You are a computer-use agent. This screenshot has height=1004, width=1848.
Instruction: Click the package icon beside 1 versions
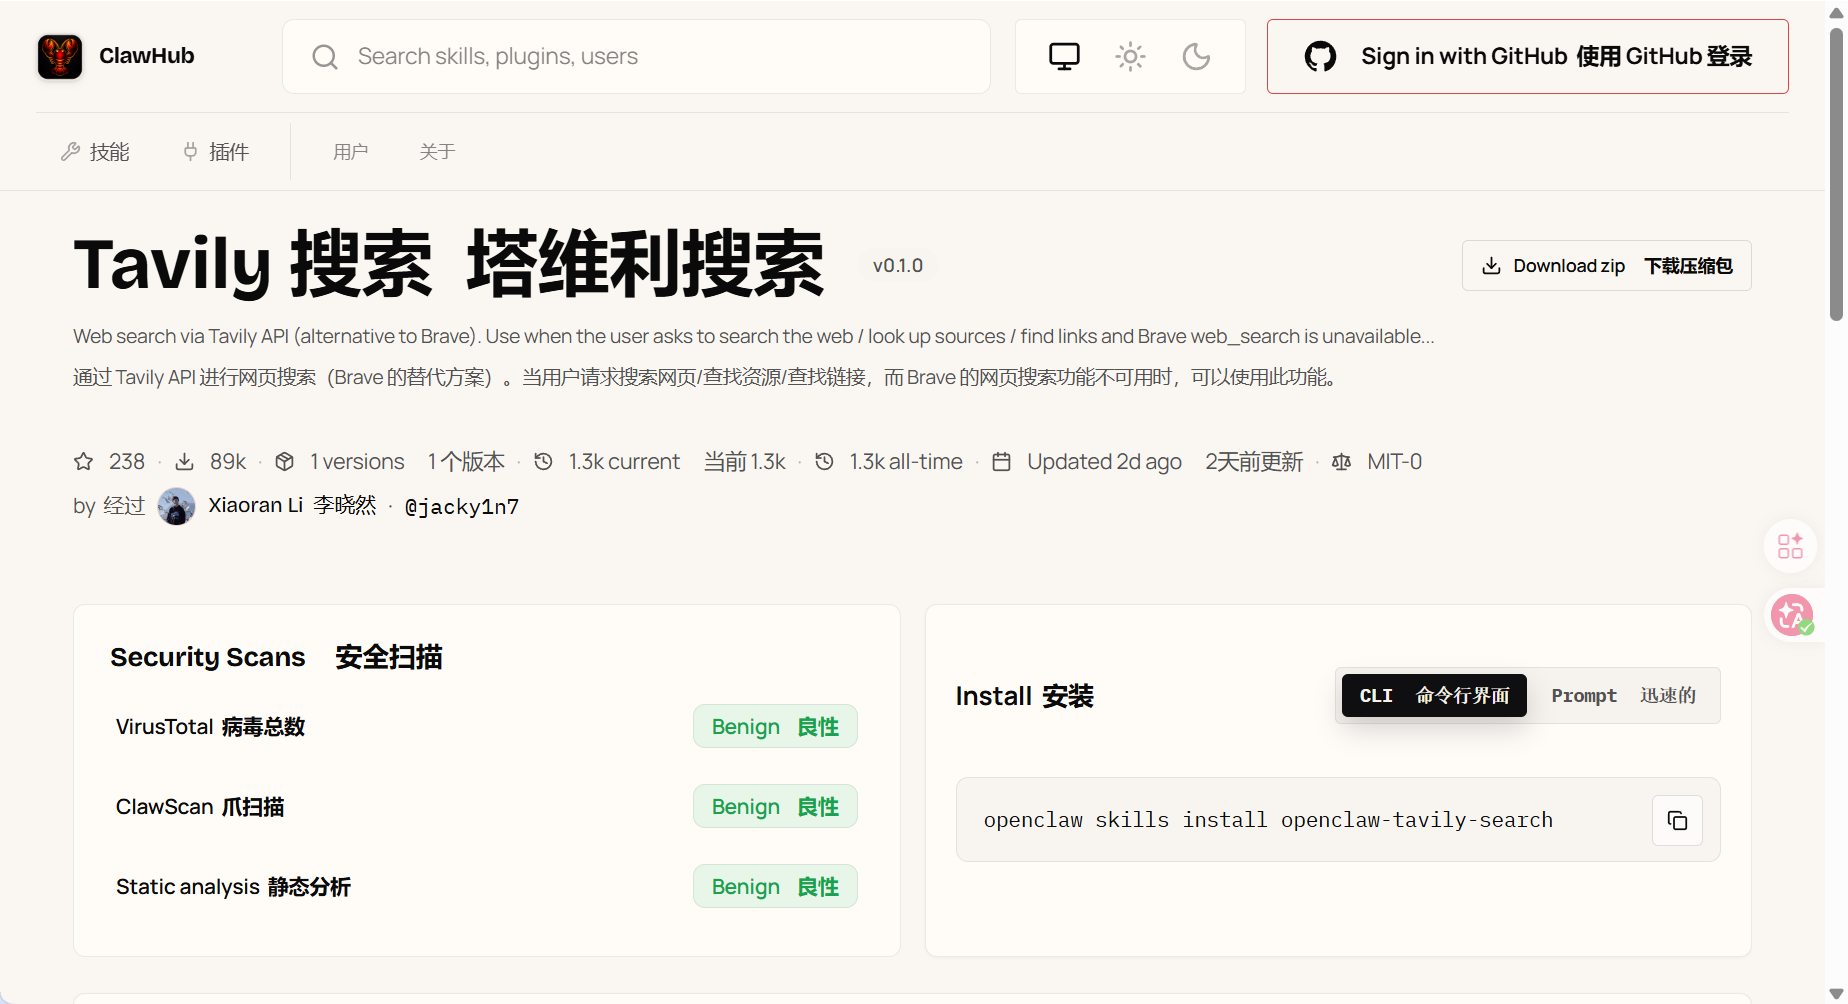click(x=285, y=462)
